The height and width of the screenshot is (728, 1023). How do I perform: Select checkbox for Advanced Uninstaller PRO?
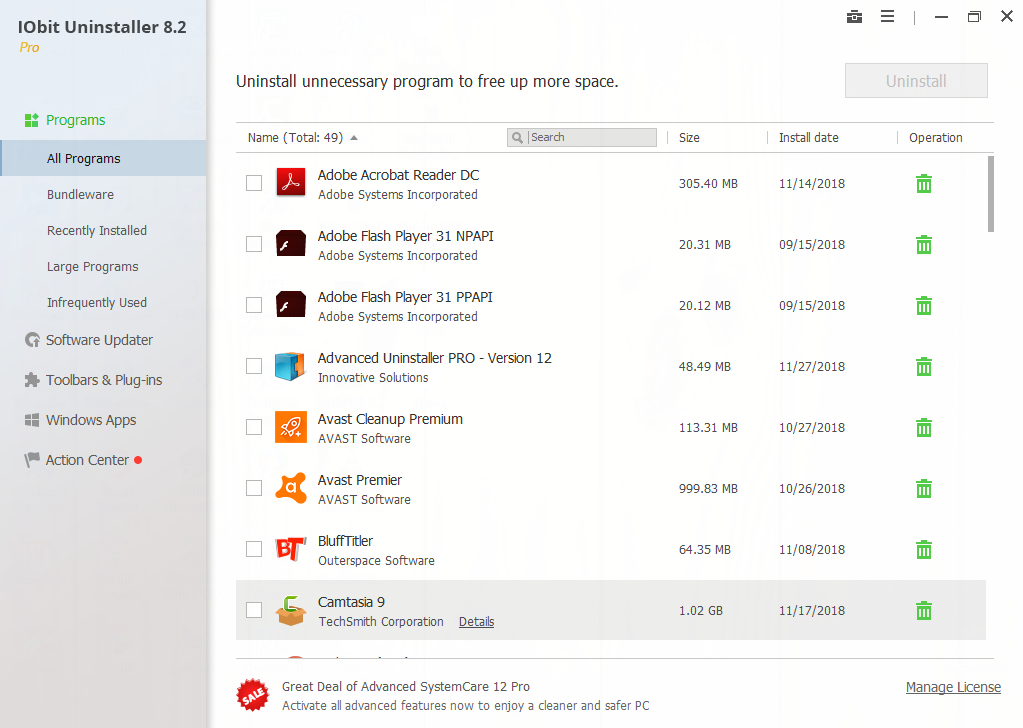254,366
